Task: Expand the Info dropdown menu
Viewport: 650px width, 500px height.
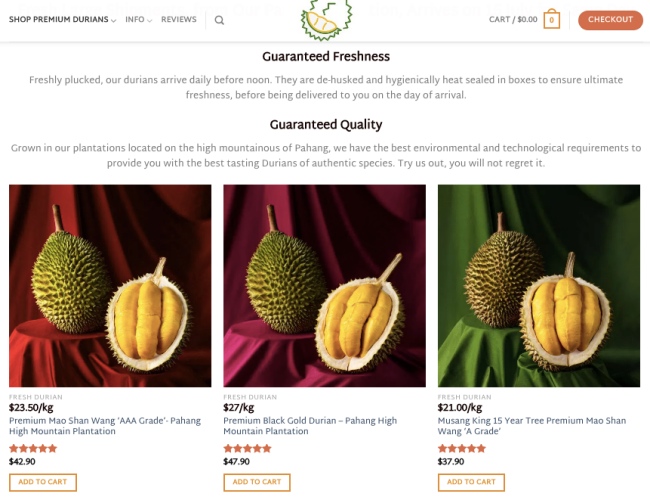Action: [x=138, y=19]
